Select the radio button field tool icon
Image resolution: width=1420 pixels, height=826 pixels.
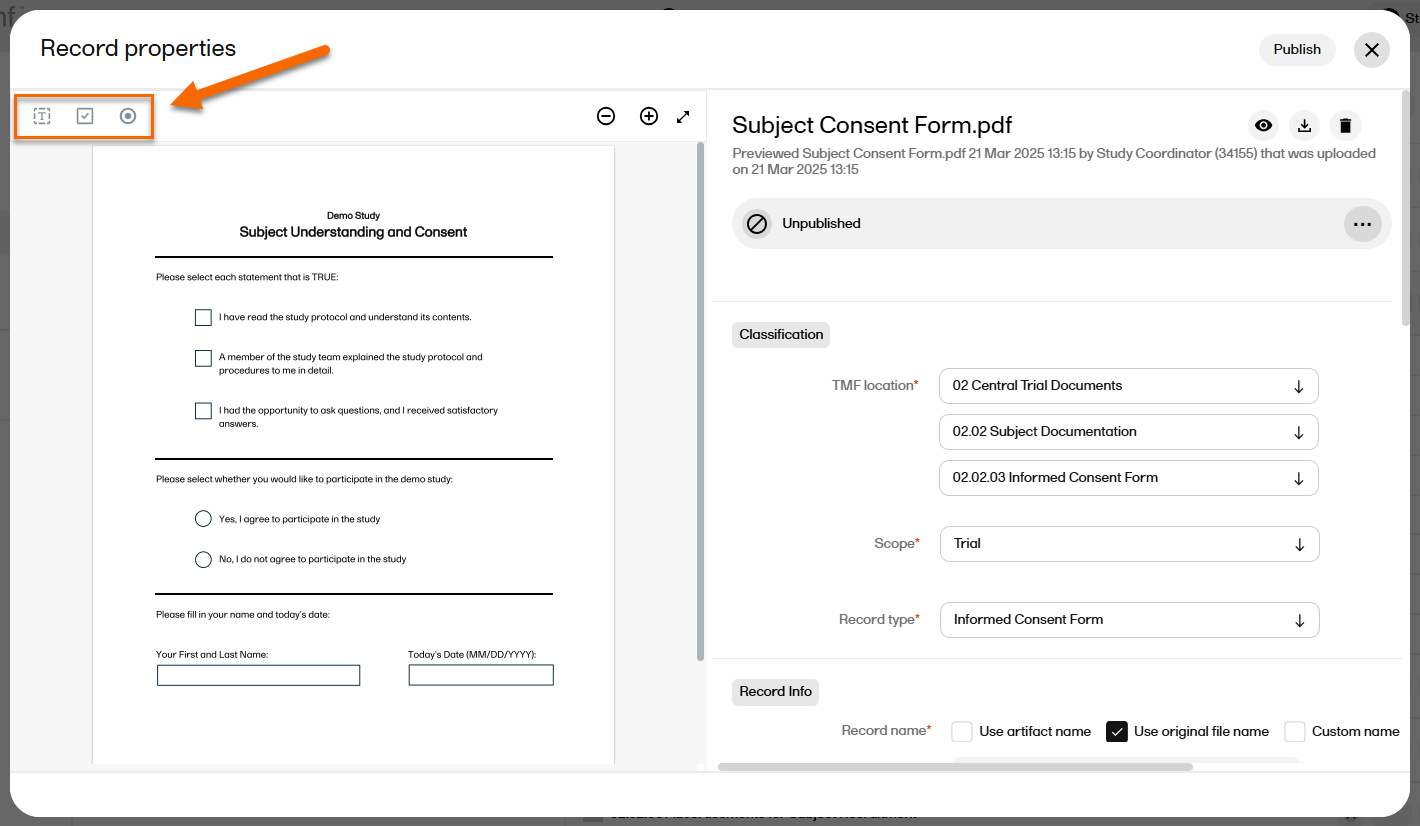coord(128,116)
